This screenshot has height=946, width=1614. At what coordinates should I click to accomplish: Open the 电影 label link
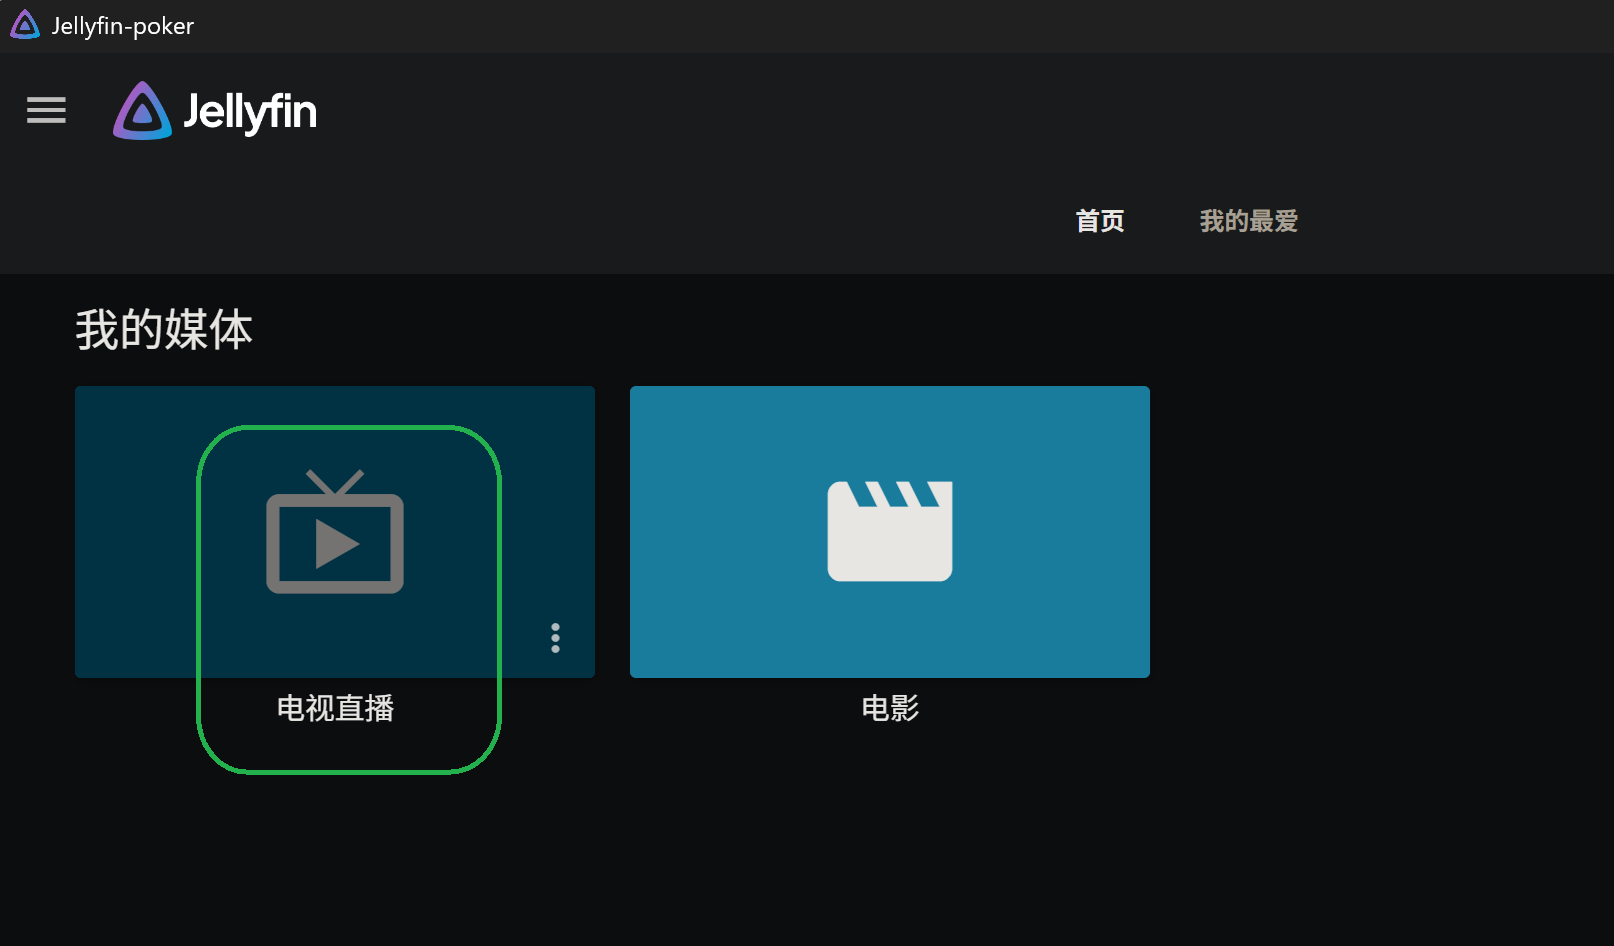point(890,708)
